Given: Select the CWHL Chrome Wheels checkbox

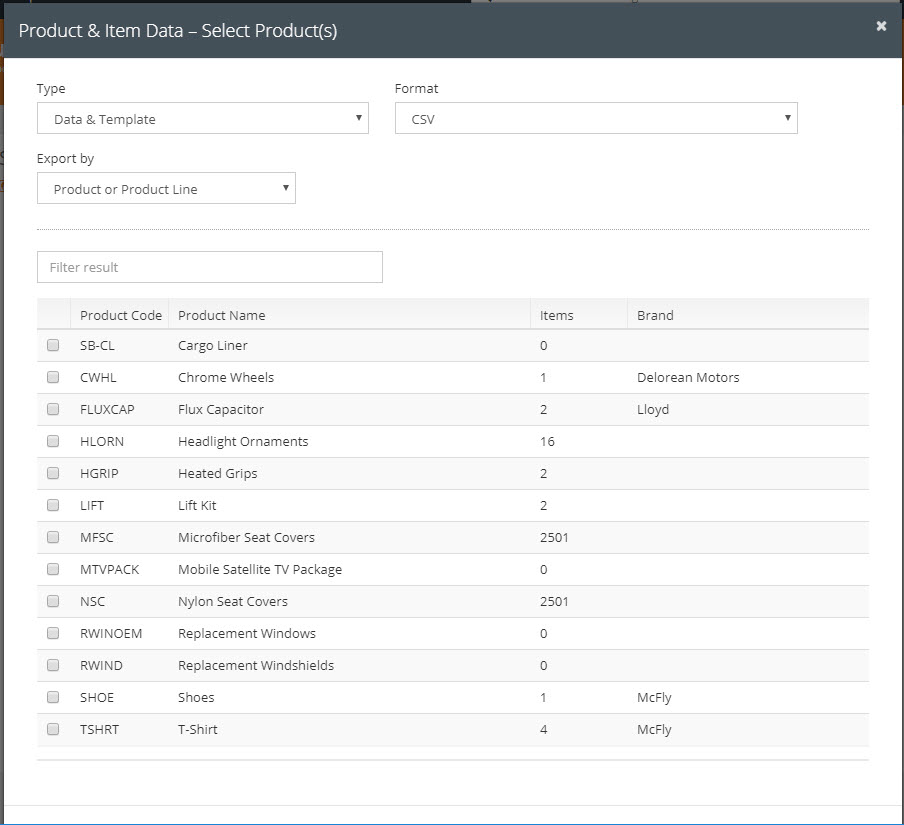Looking at the screenshot, I should 53,377.
